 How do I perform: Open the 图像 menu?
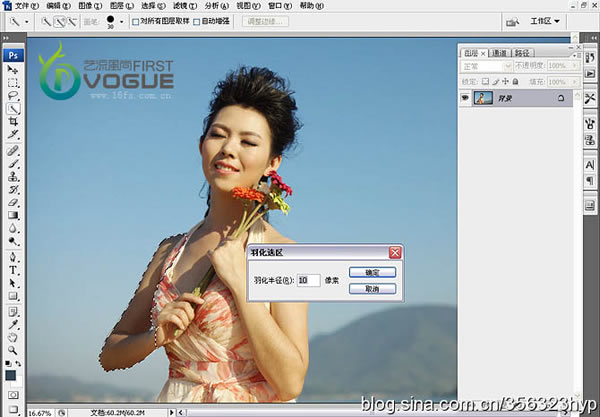click(x=90, y=6)
